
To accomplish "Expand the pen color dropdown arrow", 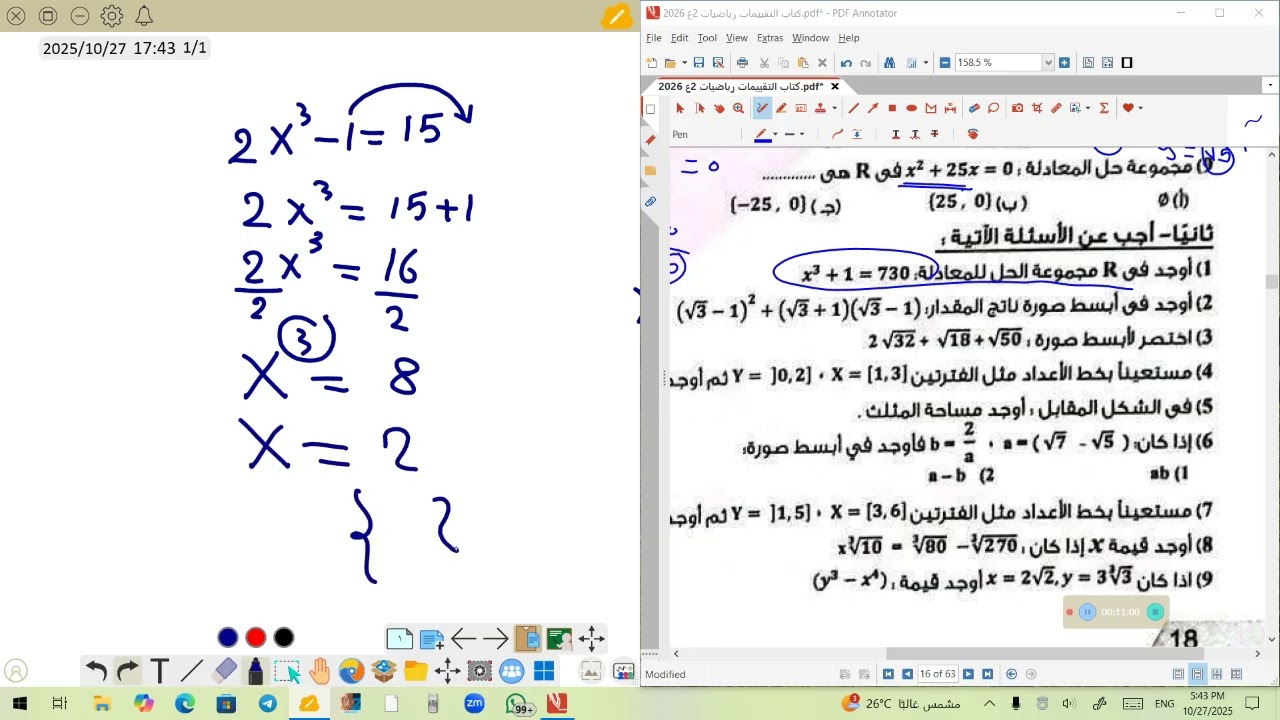I will click(x=775, y=134).
